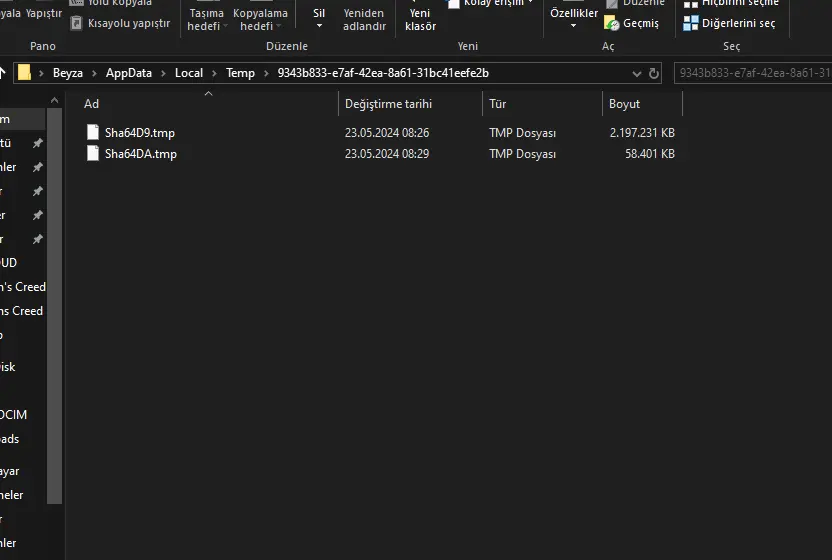The height and width of the screenshot is (560, 832).
Task: Click the Kısayolu yapıştır icon
Action: [x=76, y=23]
